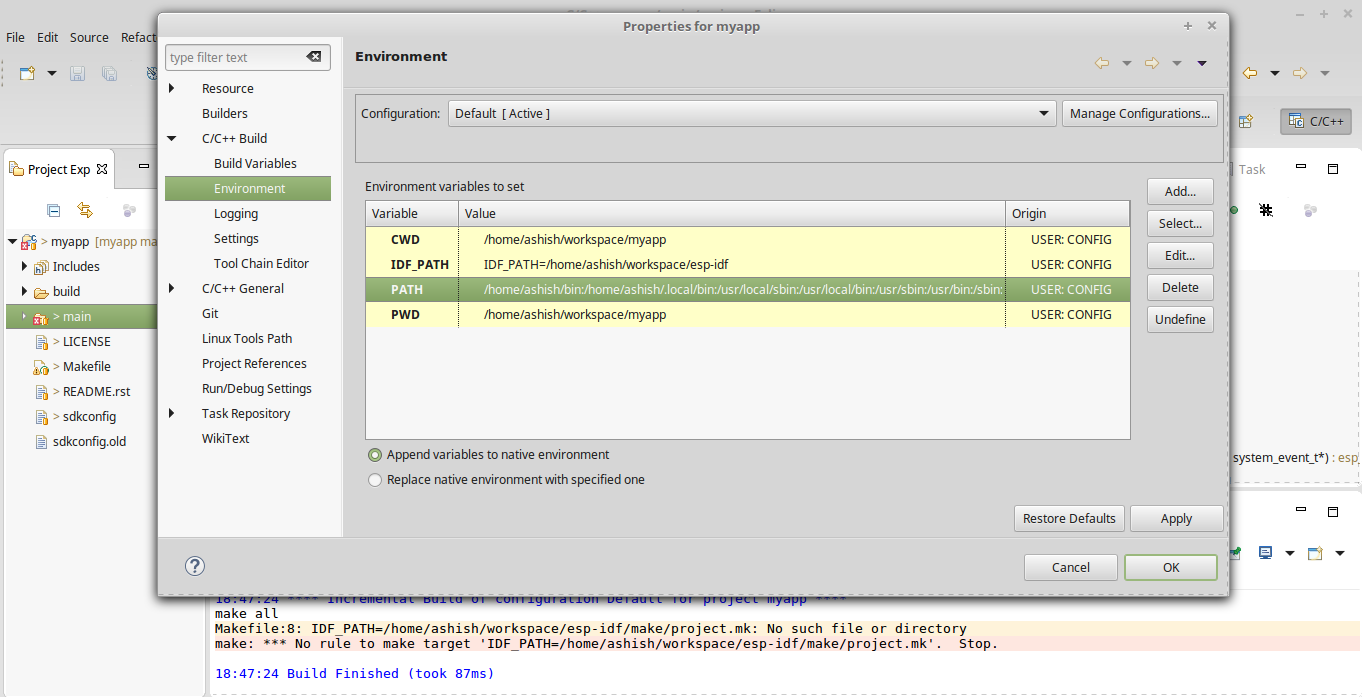This screenshot has height=697, width=1362.
Task: Open the Edit menu
Action: click(x=47, y=37)
